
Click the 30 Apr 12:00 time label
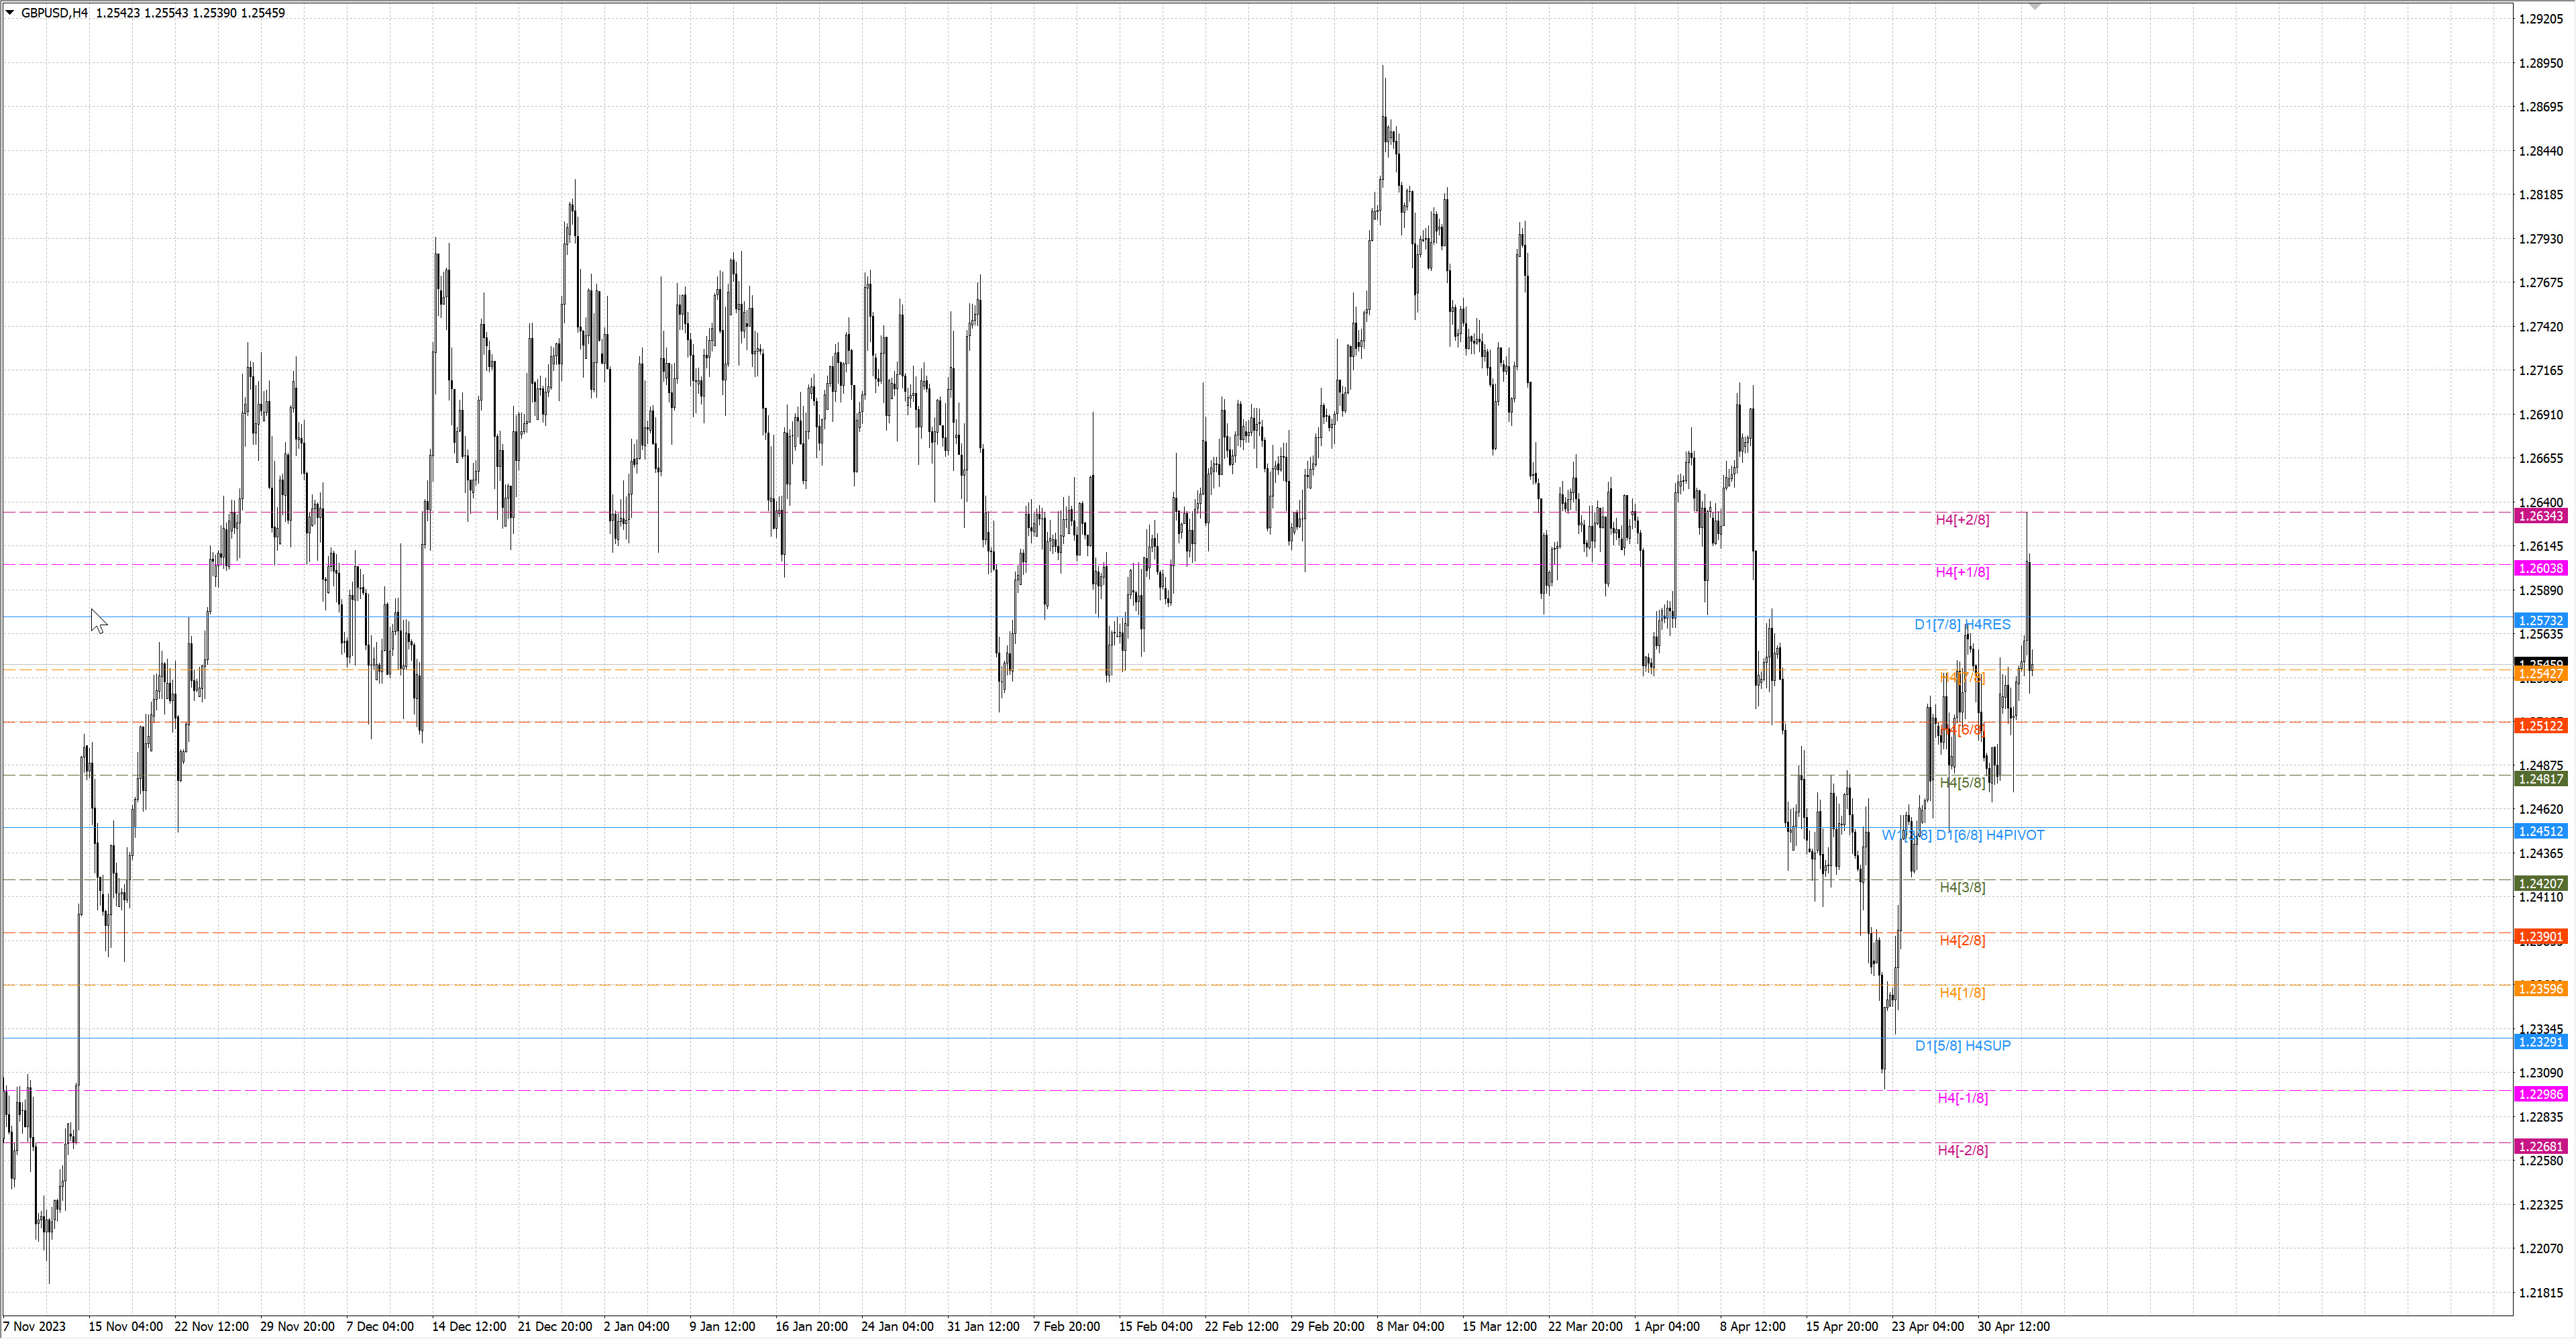click(x=2013, y=1327)
